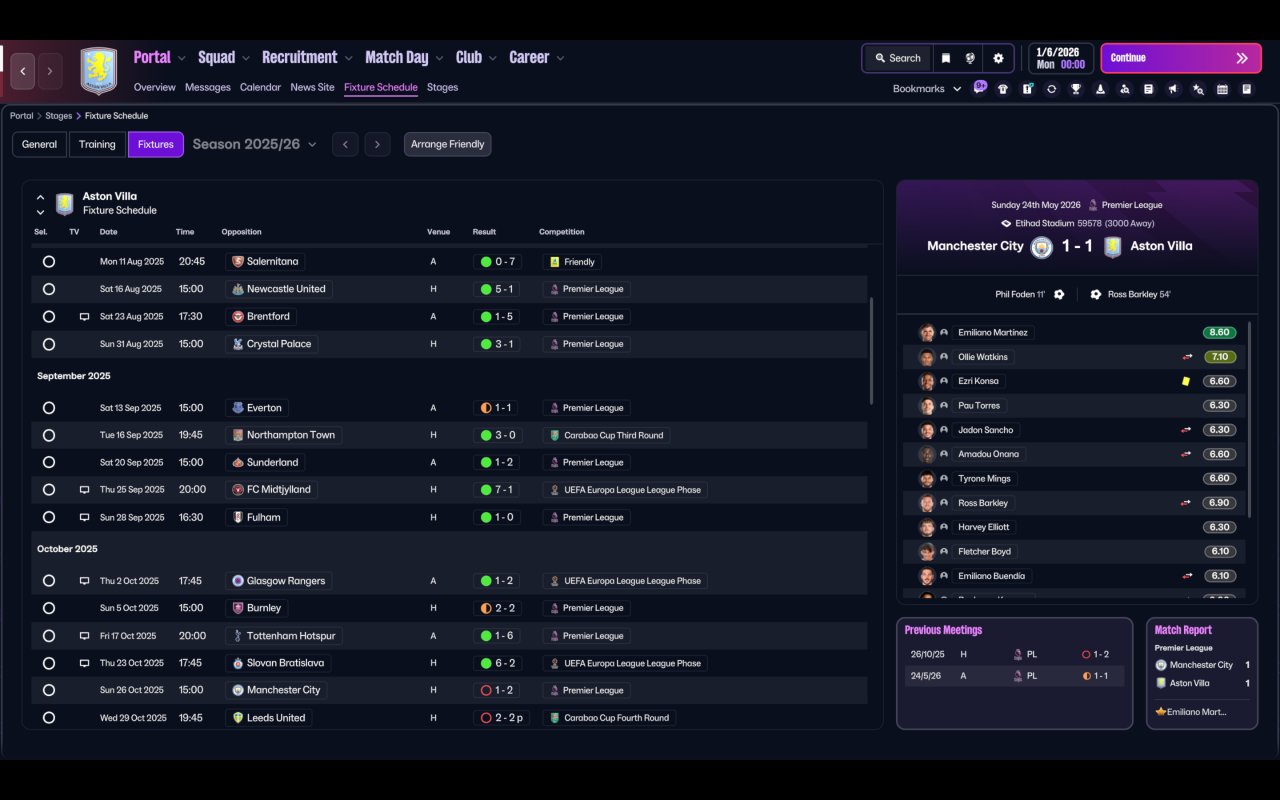Open the training cone bookmark icon
The width and height of the screenshot is (1280, 800).
tap(1100, 89)
